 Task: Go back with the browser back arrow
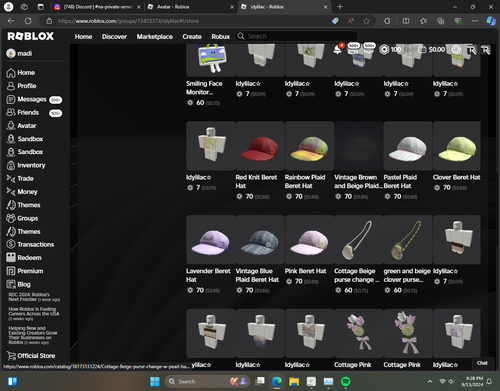pos(11,21)
